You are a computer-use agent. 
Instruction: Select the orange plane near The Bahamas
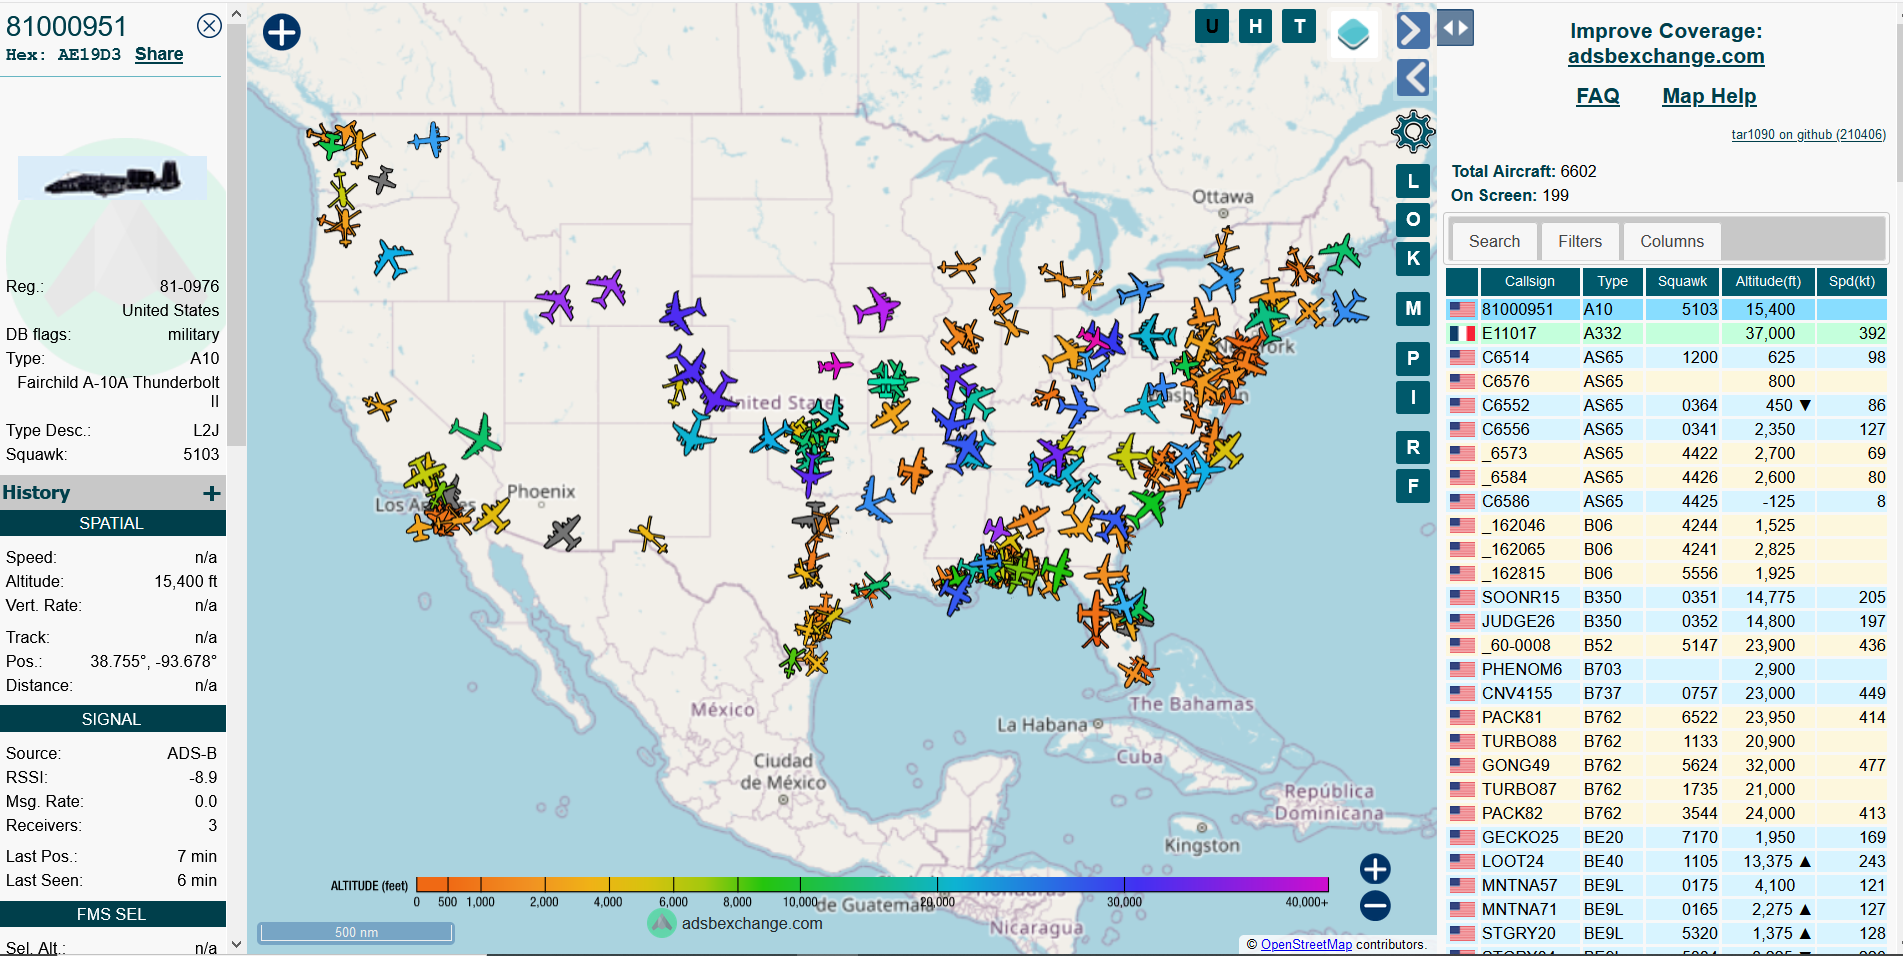tap(1136, 670)
